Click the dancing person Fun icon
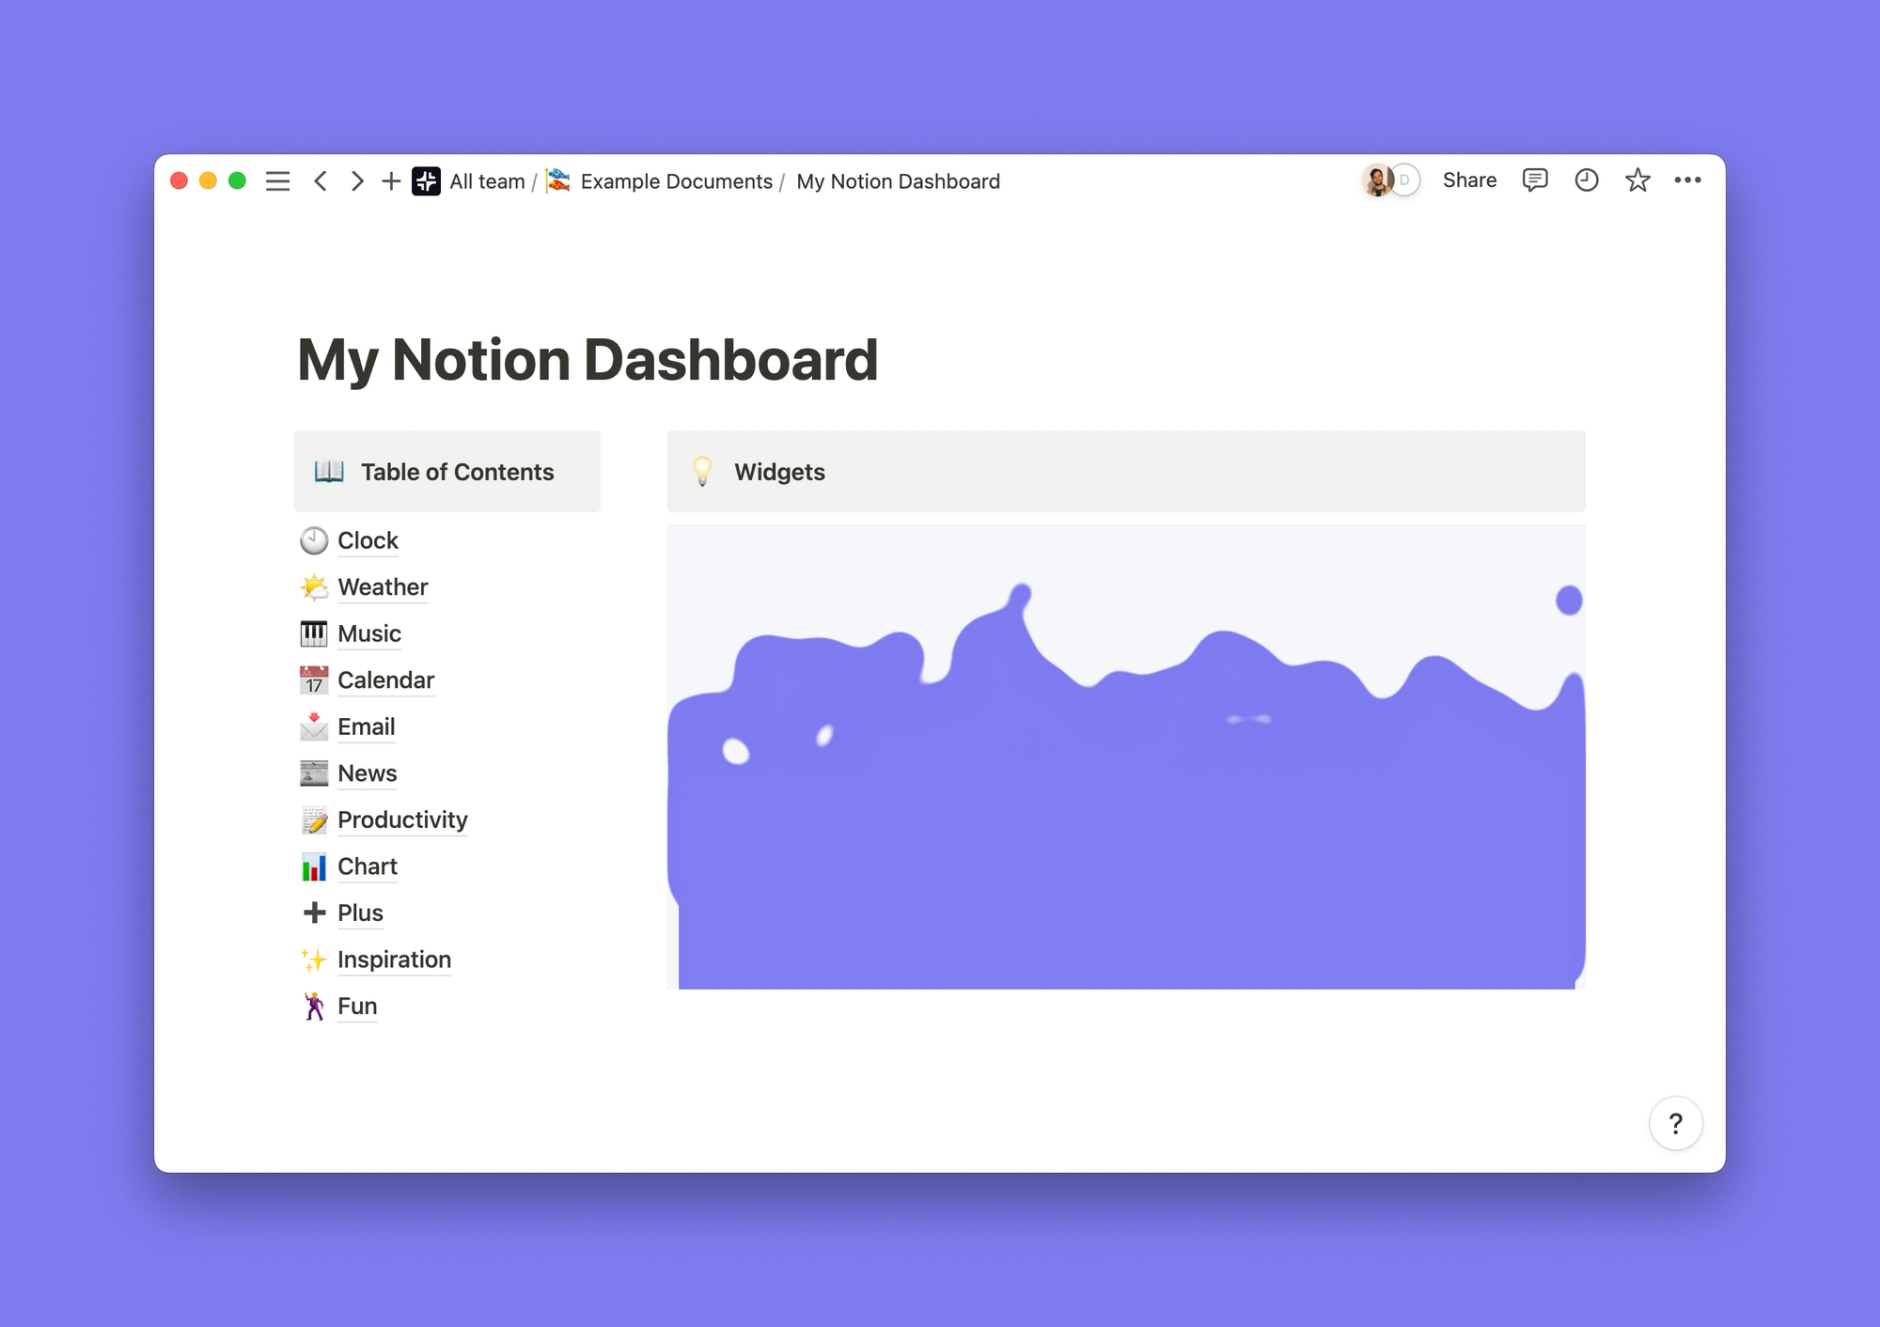 coord(314,1006)
